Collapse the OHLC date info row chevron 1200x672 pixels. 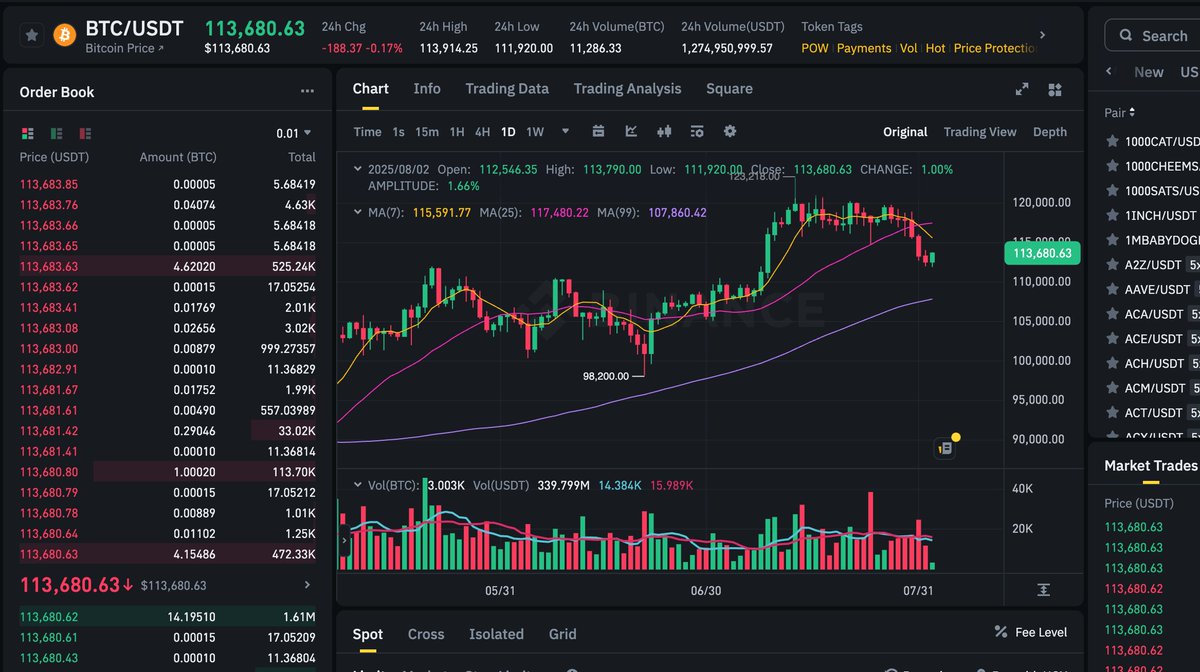click(359, 170)
